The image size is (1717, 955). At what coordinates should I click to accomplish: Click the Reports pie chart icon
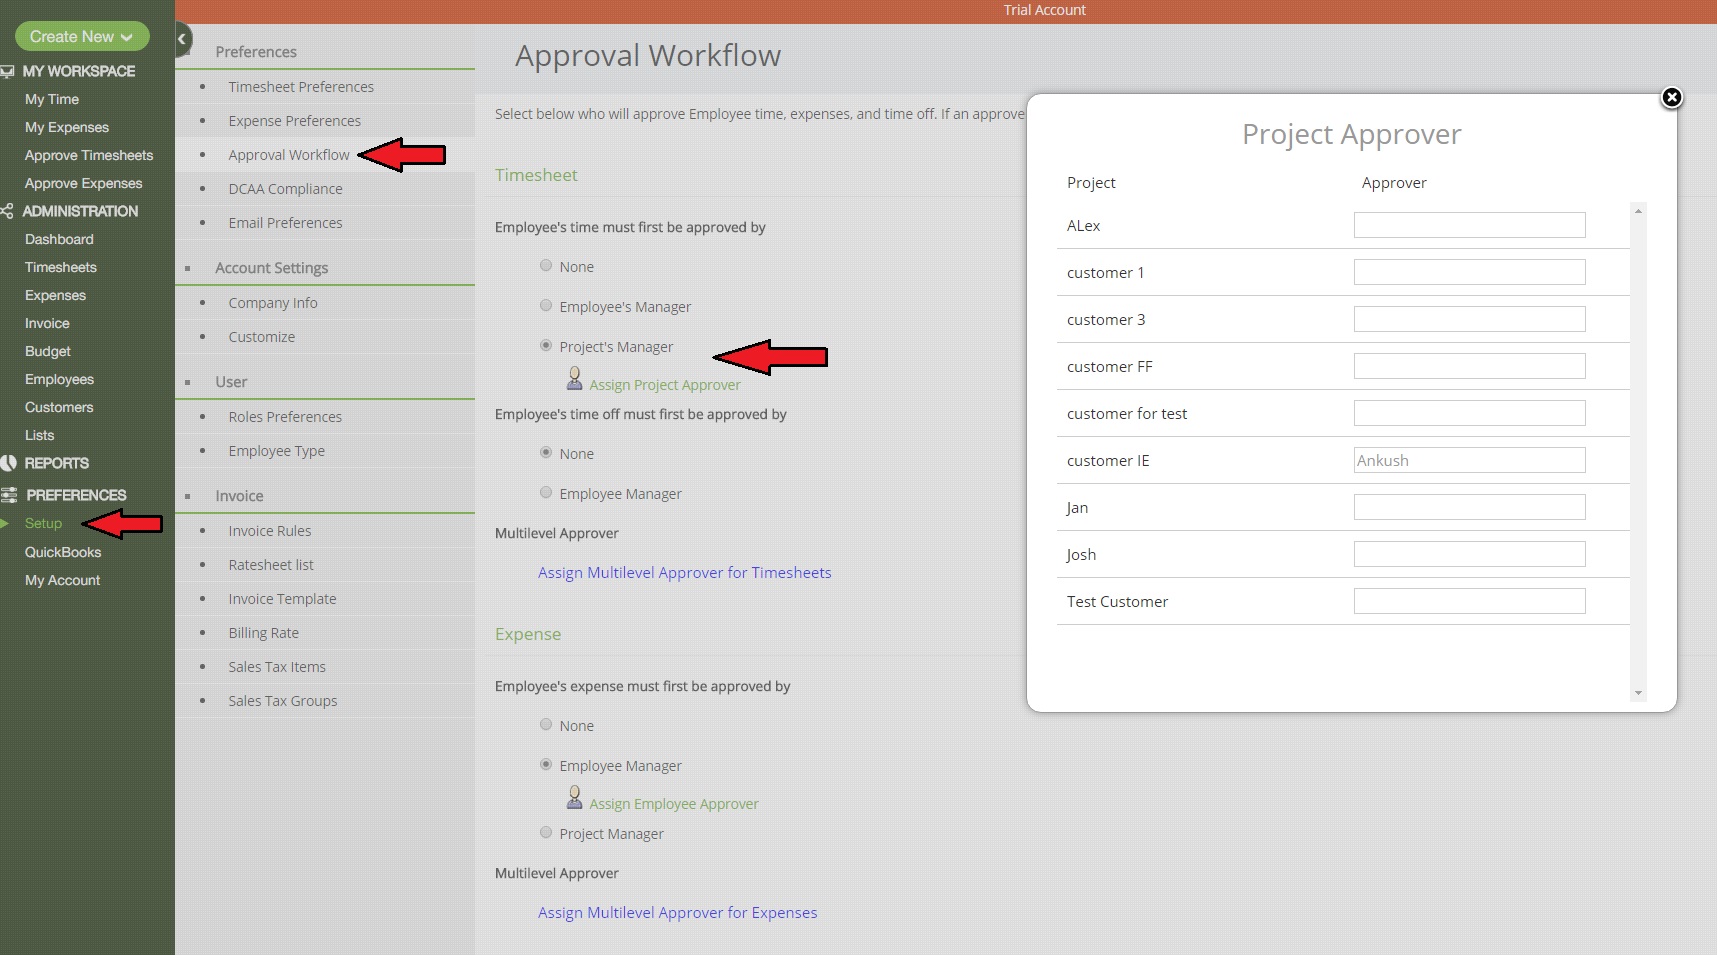pos(9,463)
